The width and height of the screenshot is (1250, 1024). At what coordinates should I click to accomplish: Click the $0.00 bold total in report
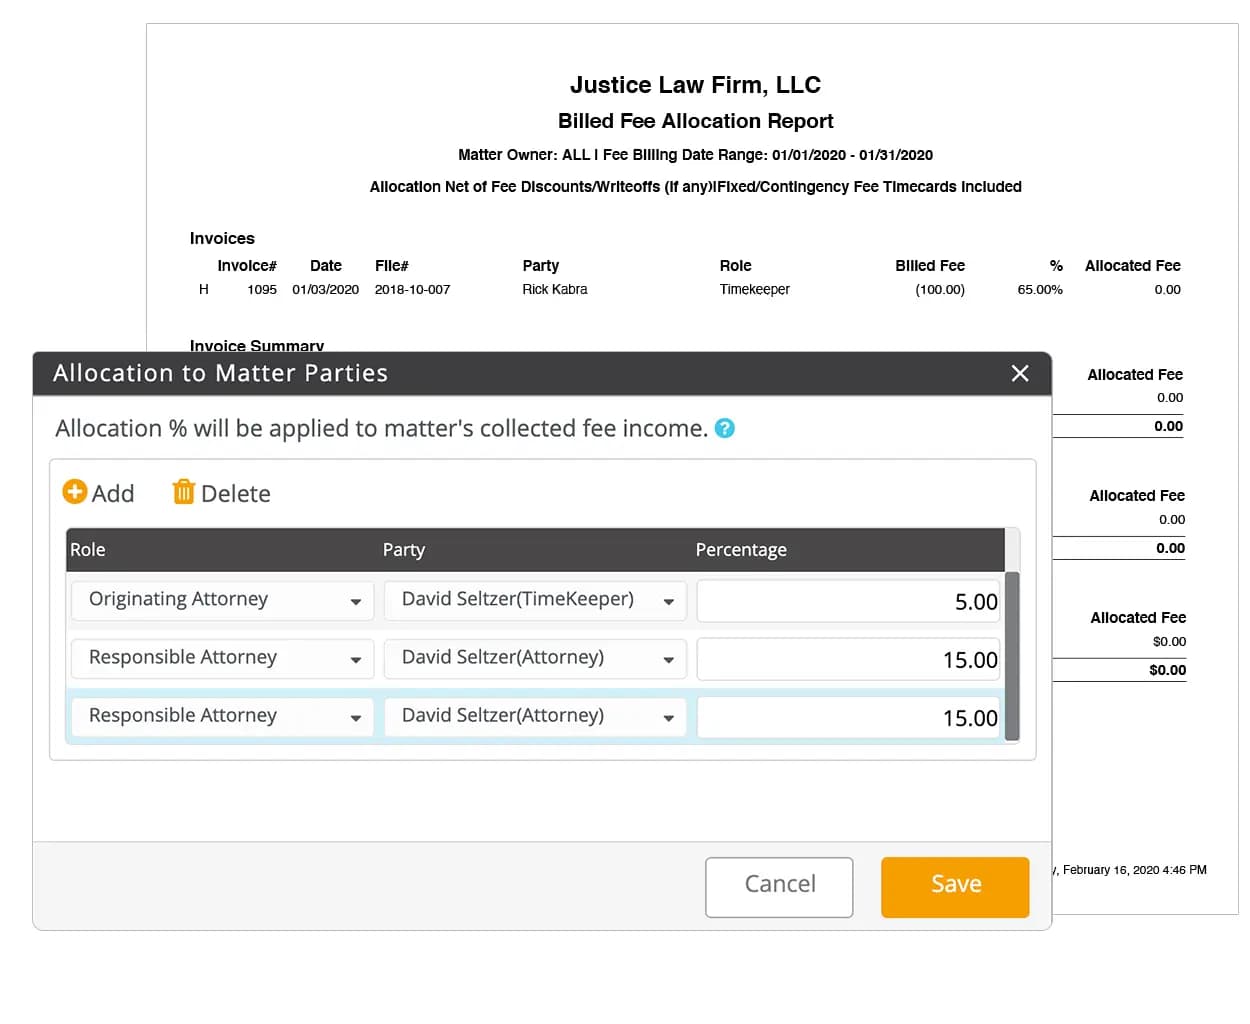tap(1167, 670)
